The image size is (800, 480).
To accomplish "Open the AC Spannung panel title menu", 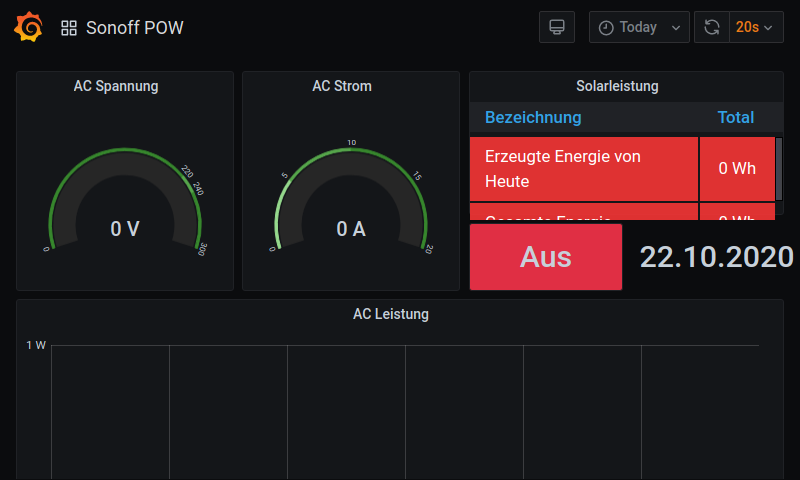I will point(116,86).
